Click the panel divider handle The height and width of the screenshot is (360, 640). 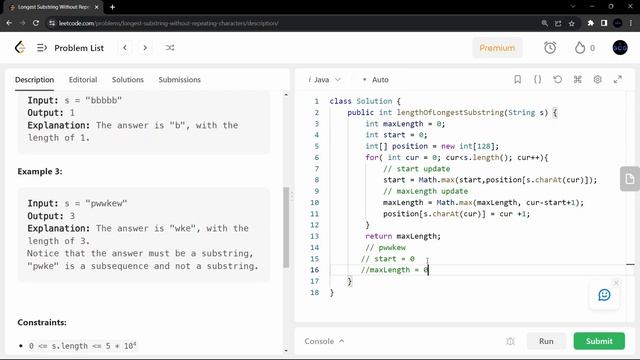click(292, 197)
